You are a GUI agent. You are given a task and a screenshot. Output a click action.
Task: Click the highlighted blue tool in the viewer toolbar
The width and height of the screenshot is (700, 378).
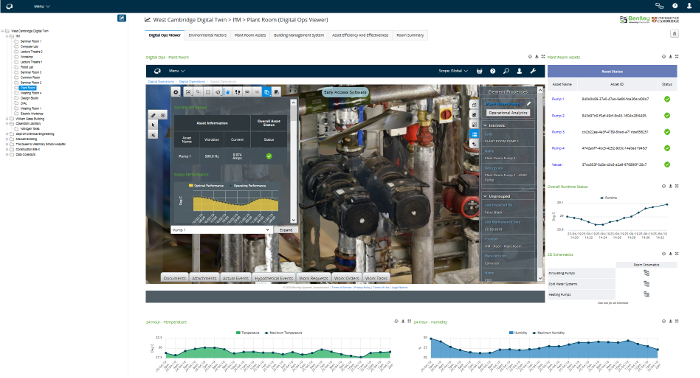267,92
